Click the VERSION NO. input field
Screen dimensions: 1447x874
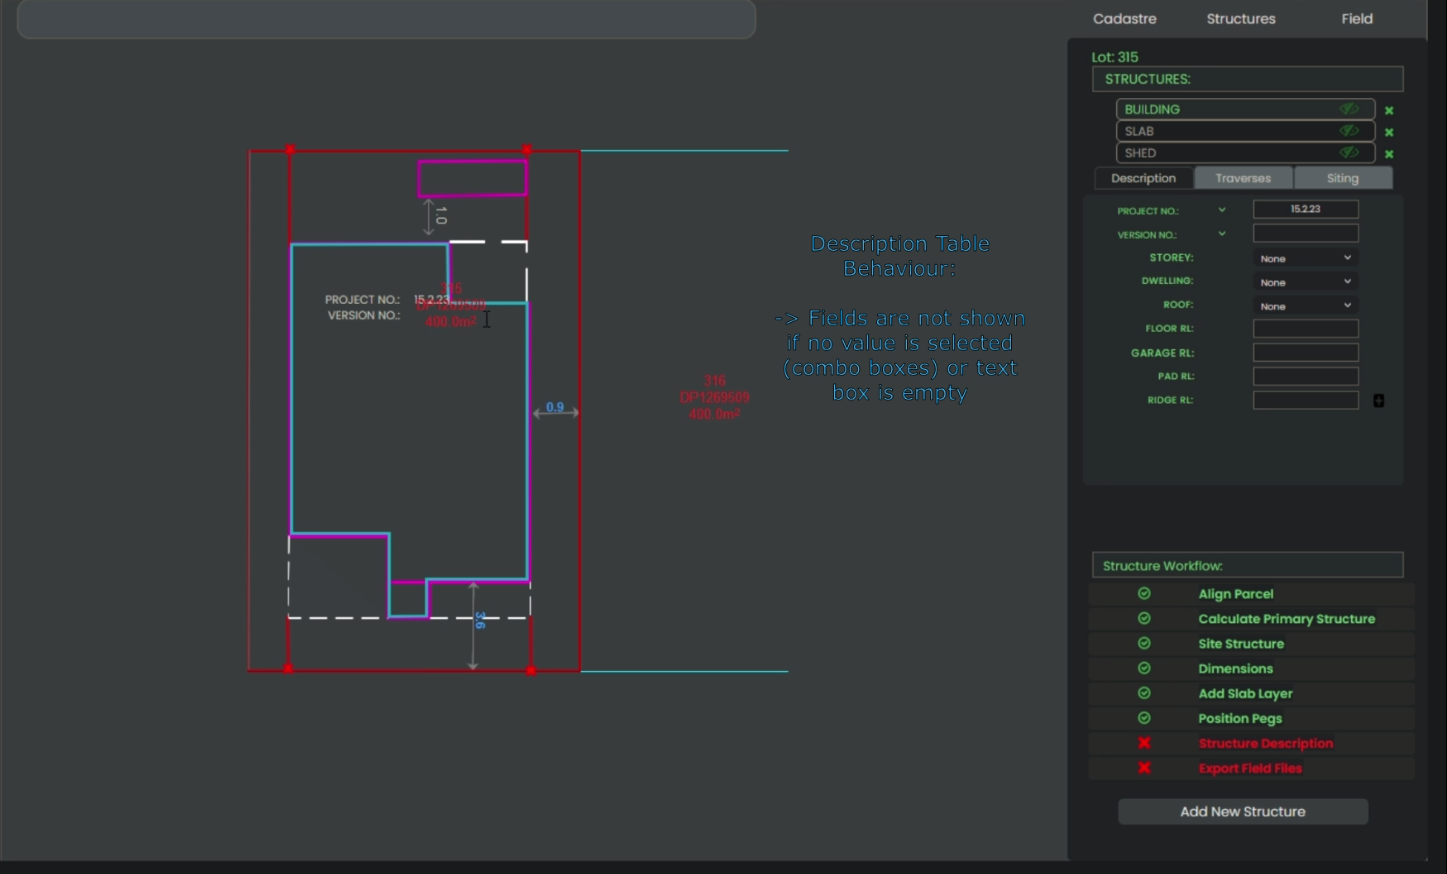pyautogui.click(x=1306, y=233)
